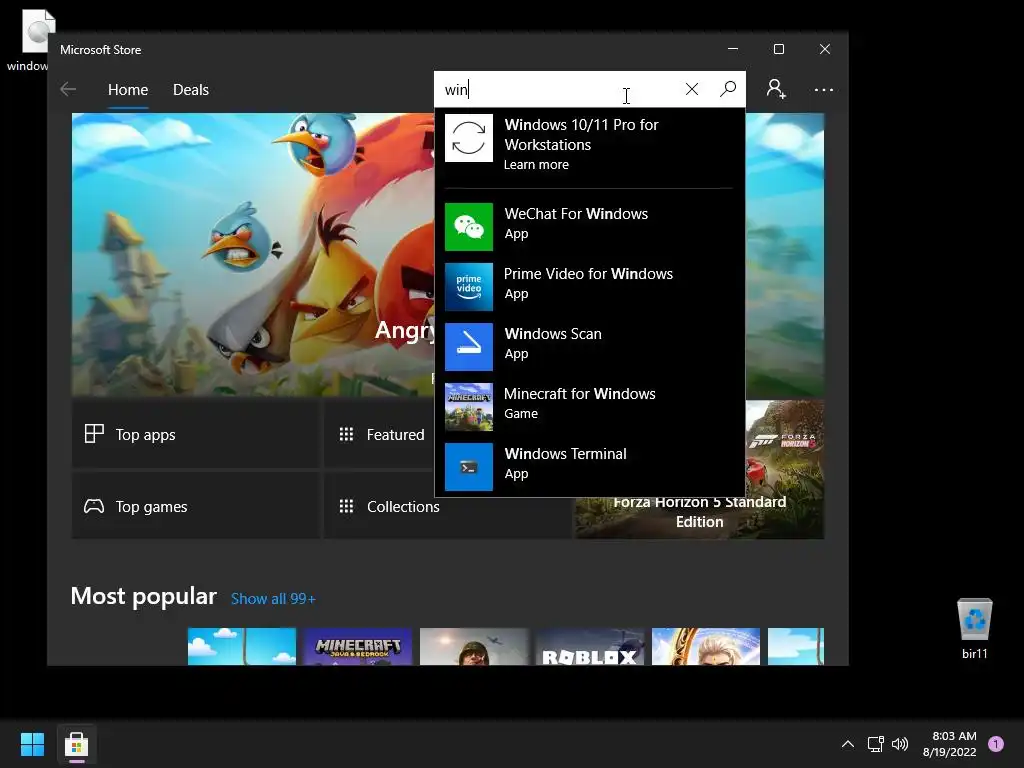Select Windows Scan suggestion text
The height and width of the screenshot is (768, 1024).
coord(553,334)
